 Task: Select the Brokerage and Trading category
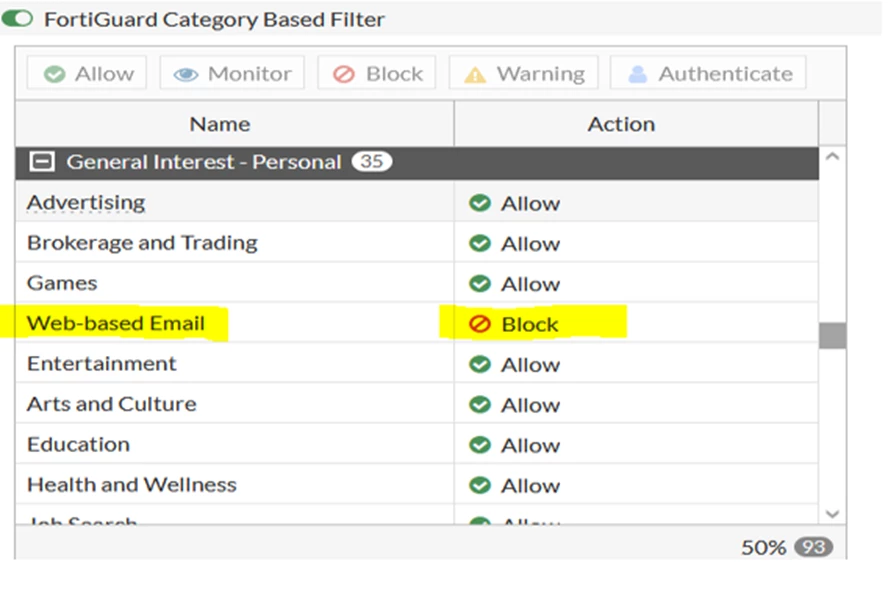click(x=142, y=243)
